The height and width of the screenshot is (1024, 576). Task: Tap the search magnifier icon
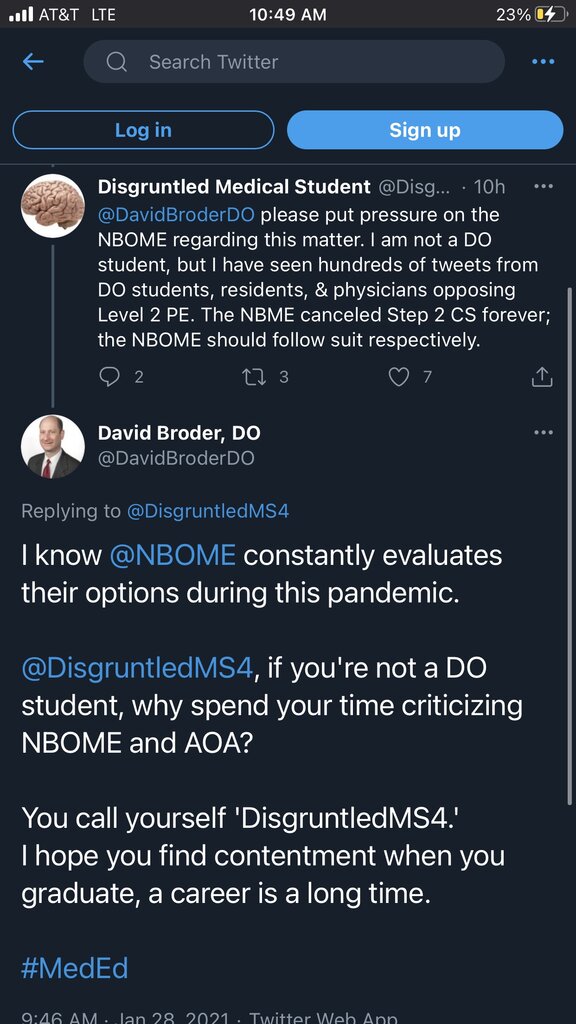[x=116, y=62]
